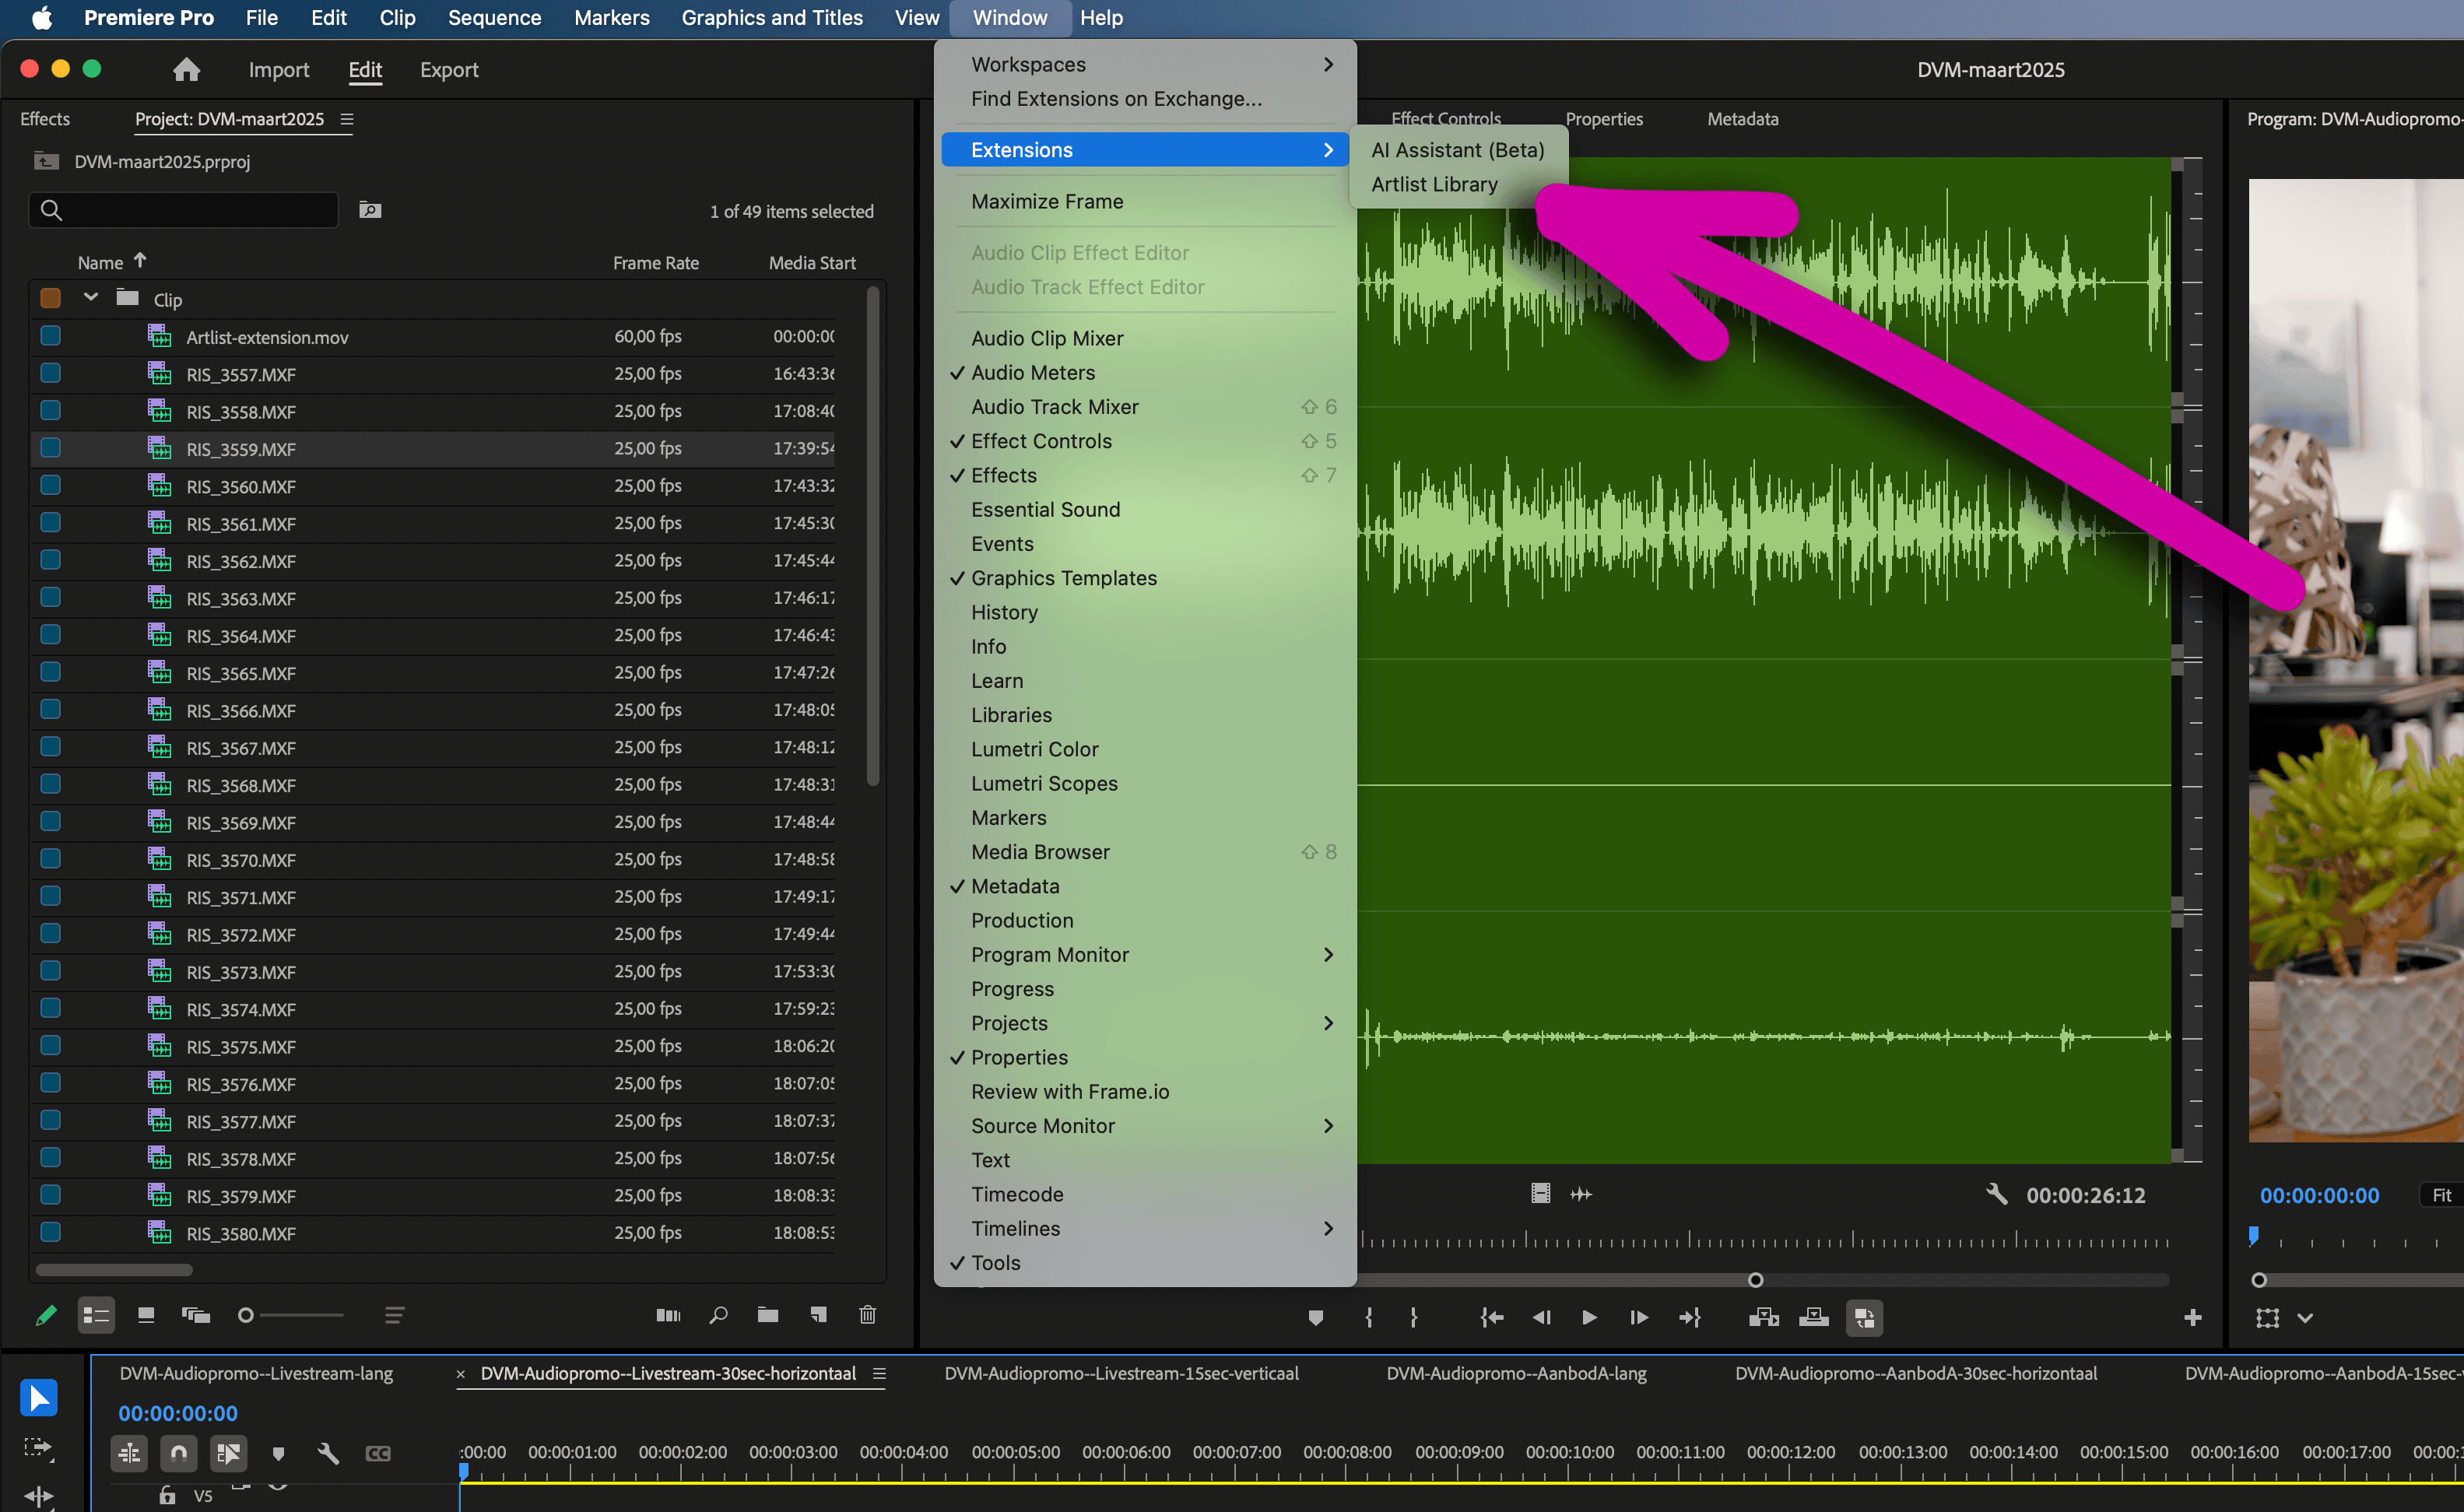Open Source Monitor wrench settings
Viewport: 2464px width, 1512px height.
1996,1194
